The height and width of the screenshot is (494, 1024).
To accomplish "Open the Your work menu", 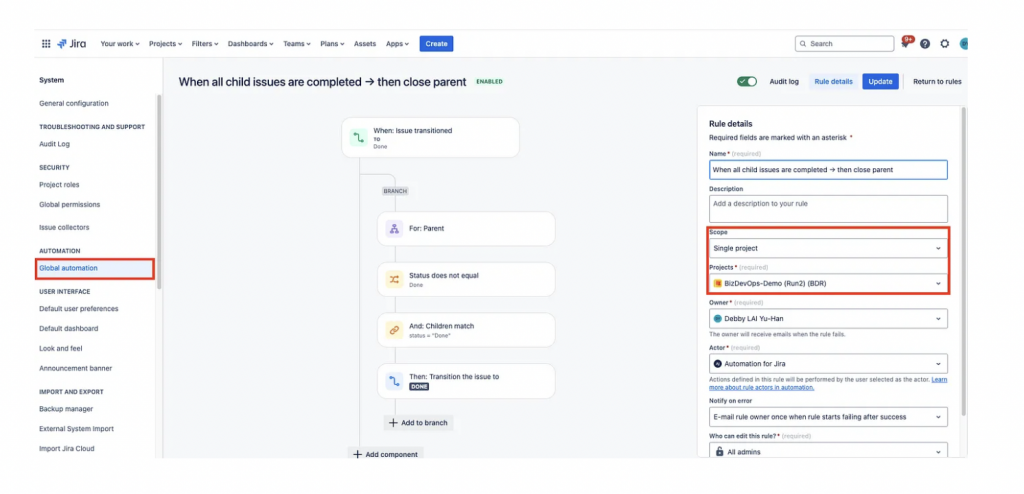I will point(120,44).
